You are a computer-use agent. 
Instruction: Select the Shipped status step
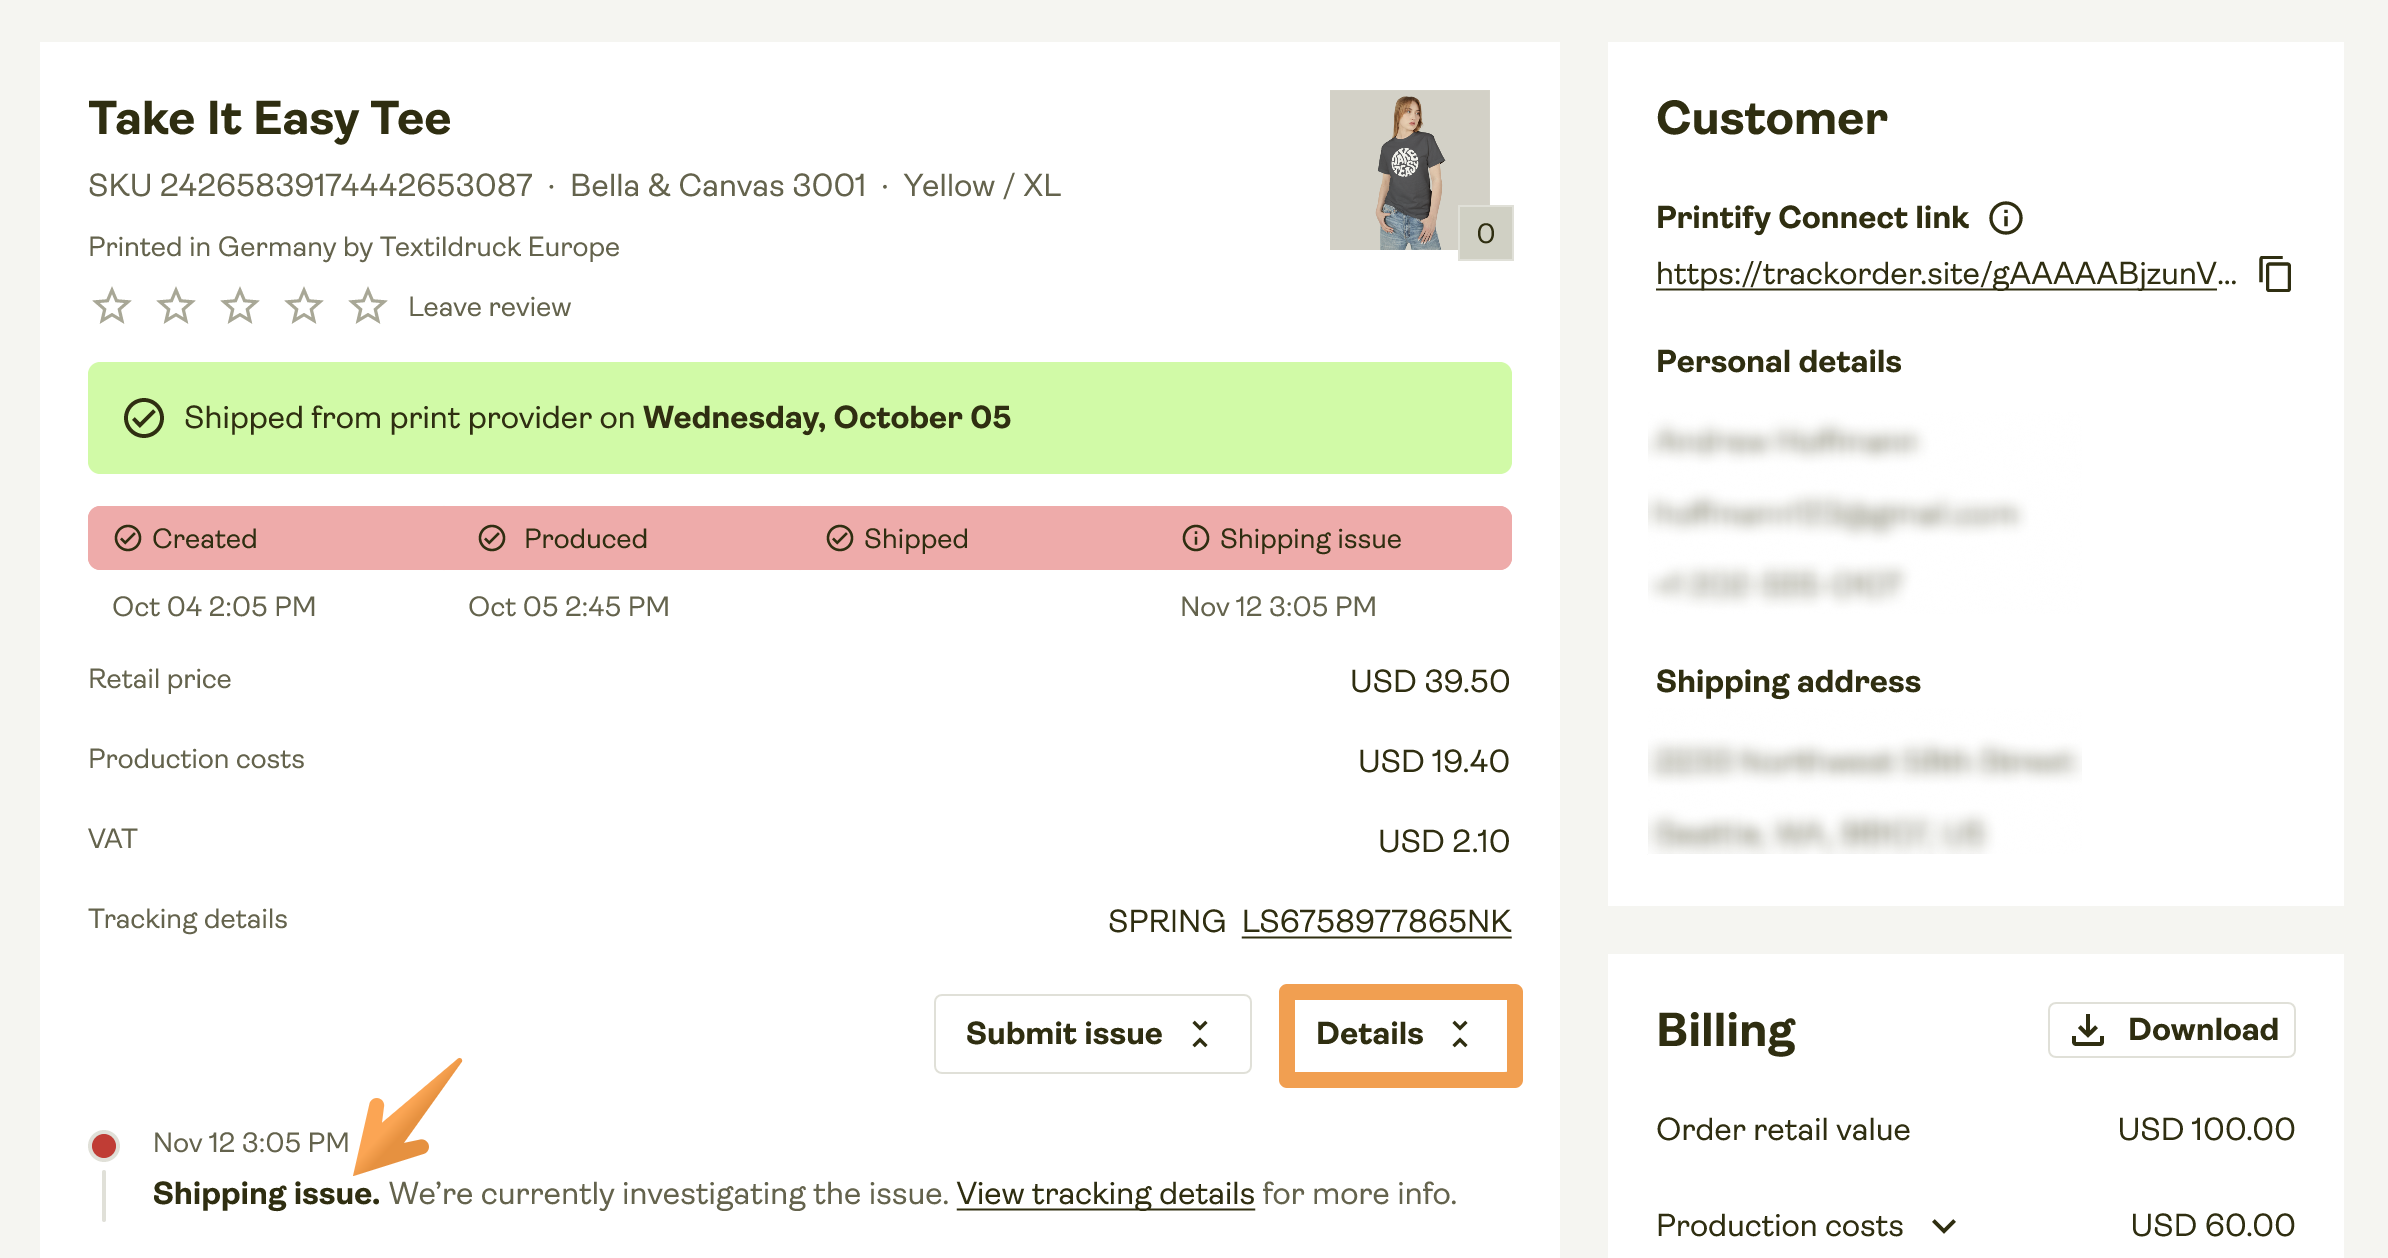(897, 539)
